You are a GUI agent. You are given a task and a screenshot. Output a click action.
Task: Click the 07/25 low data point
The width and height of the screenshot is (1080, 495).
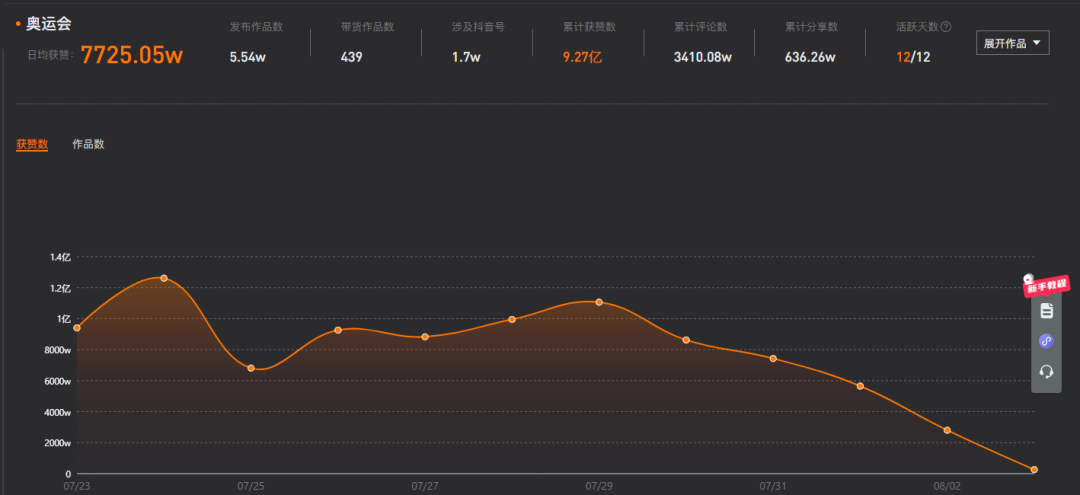251,368
